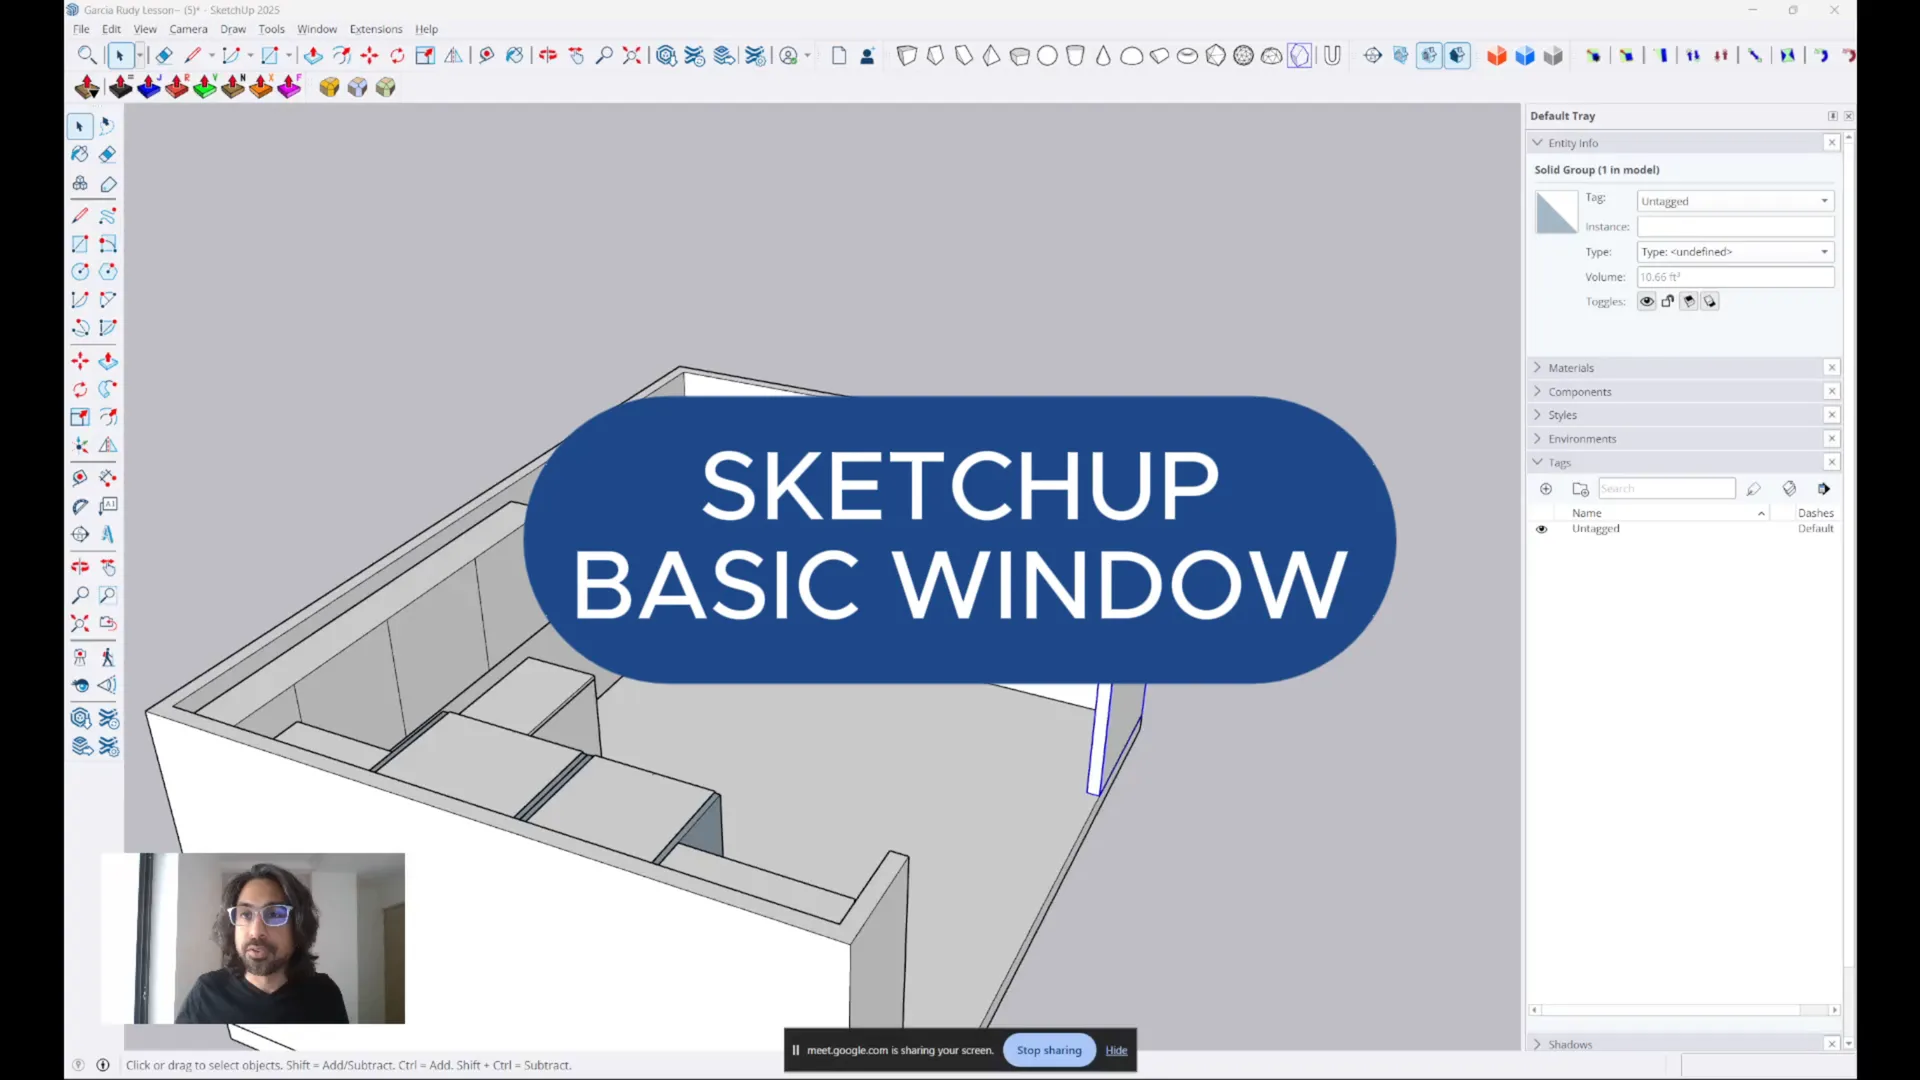Viewport: 1920px width, 1080px height.
Task: Select the Rectangle drawing tool
Action: point(80,244)
